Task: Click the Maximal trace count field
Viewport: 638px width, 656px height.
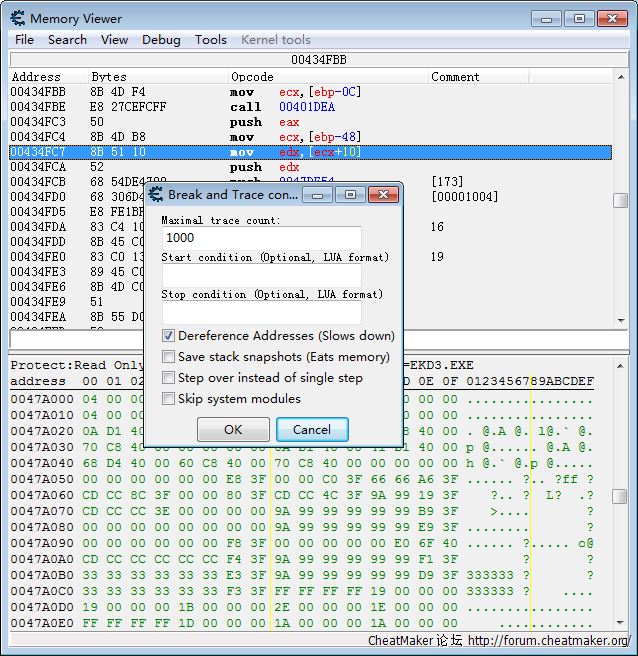Action: (x=260, y=238)
